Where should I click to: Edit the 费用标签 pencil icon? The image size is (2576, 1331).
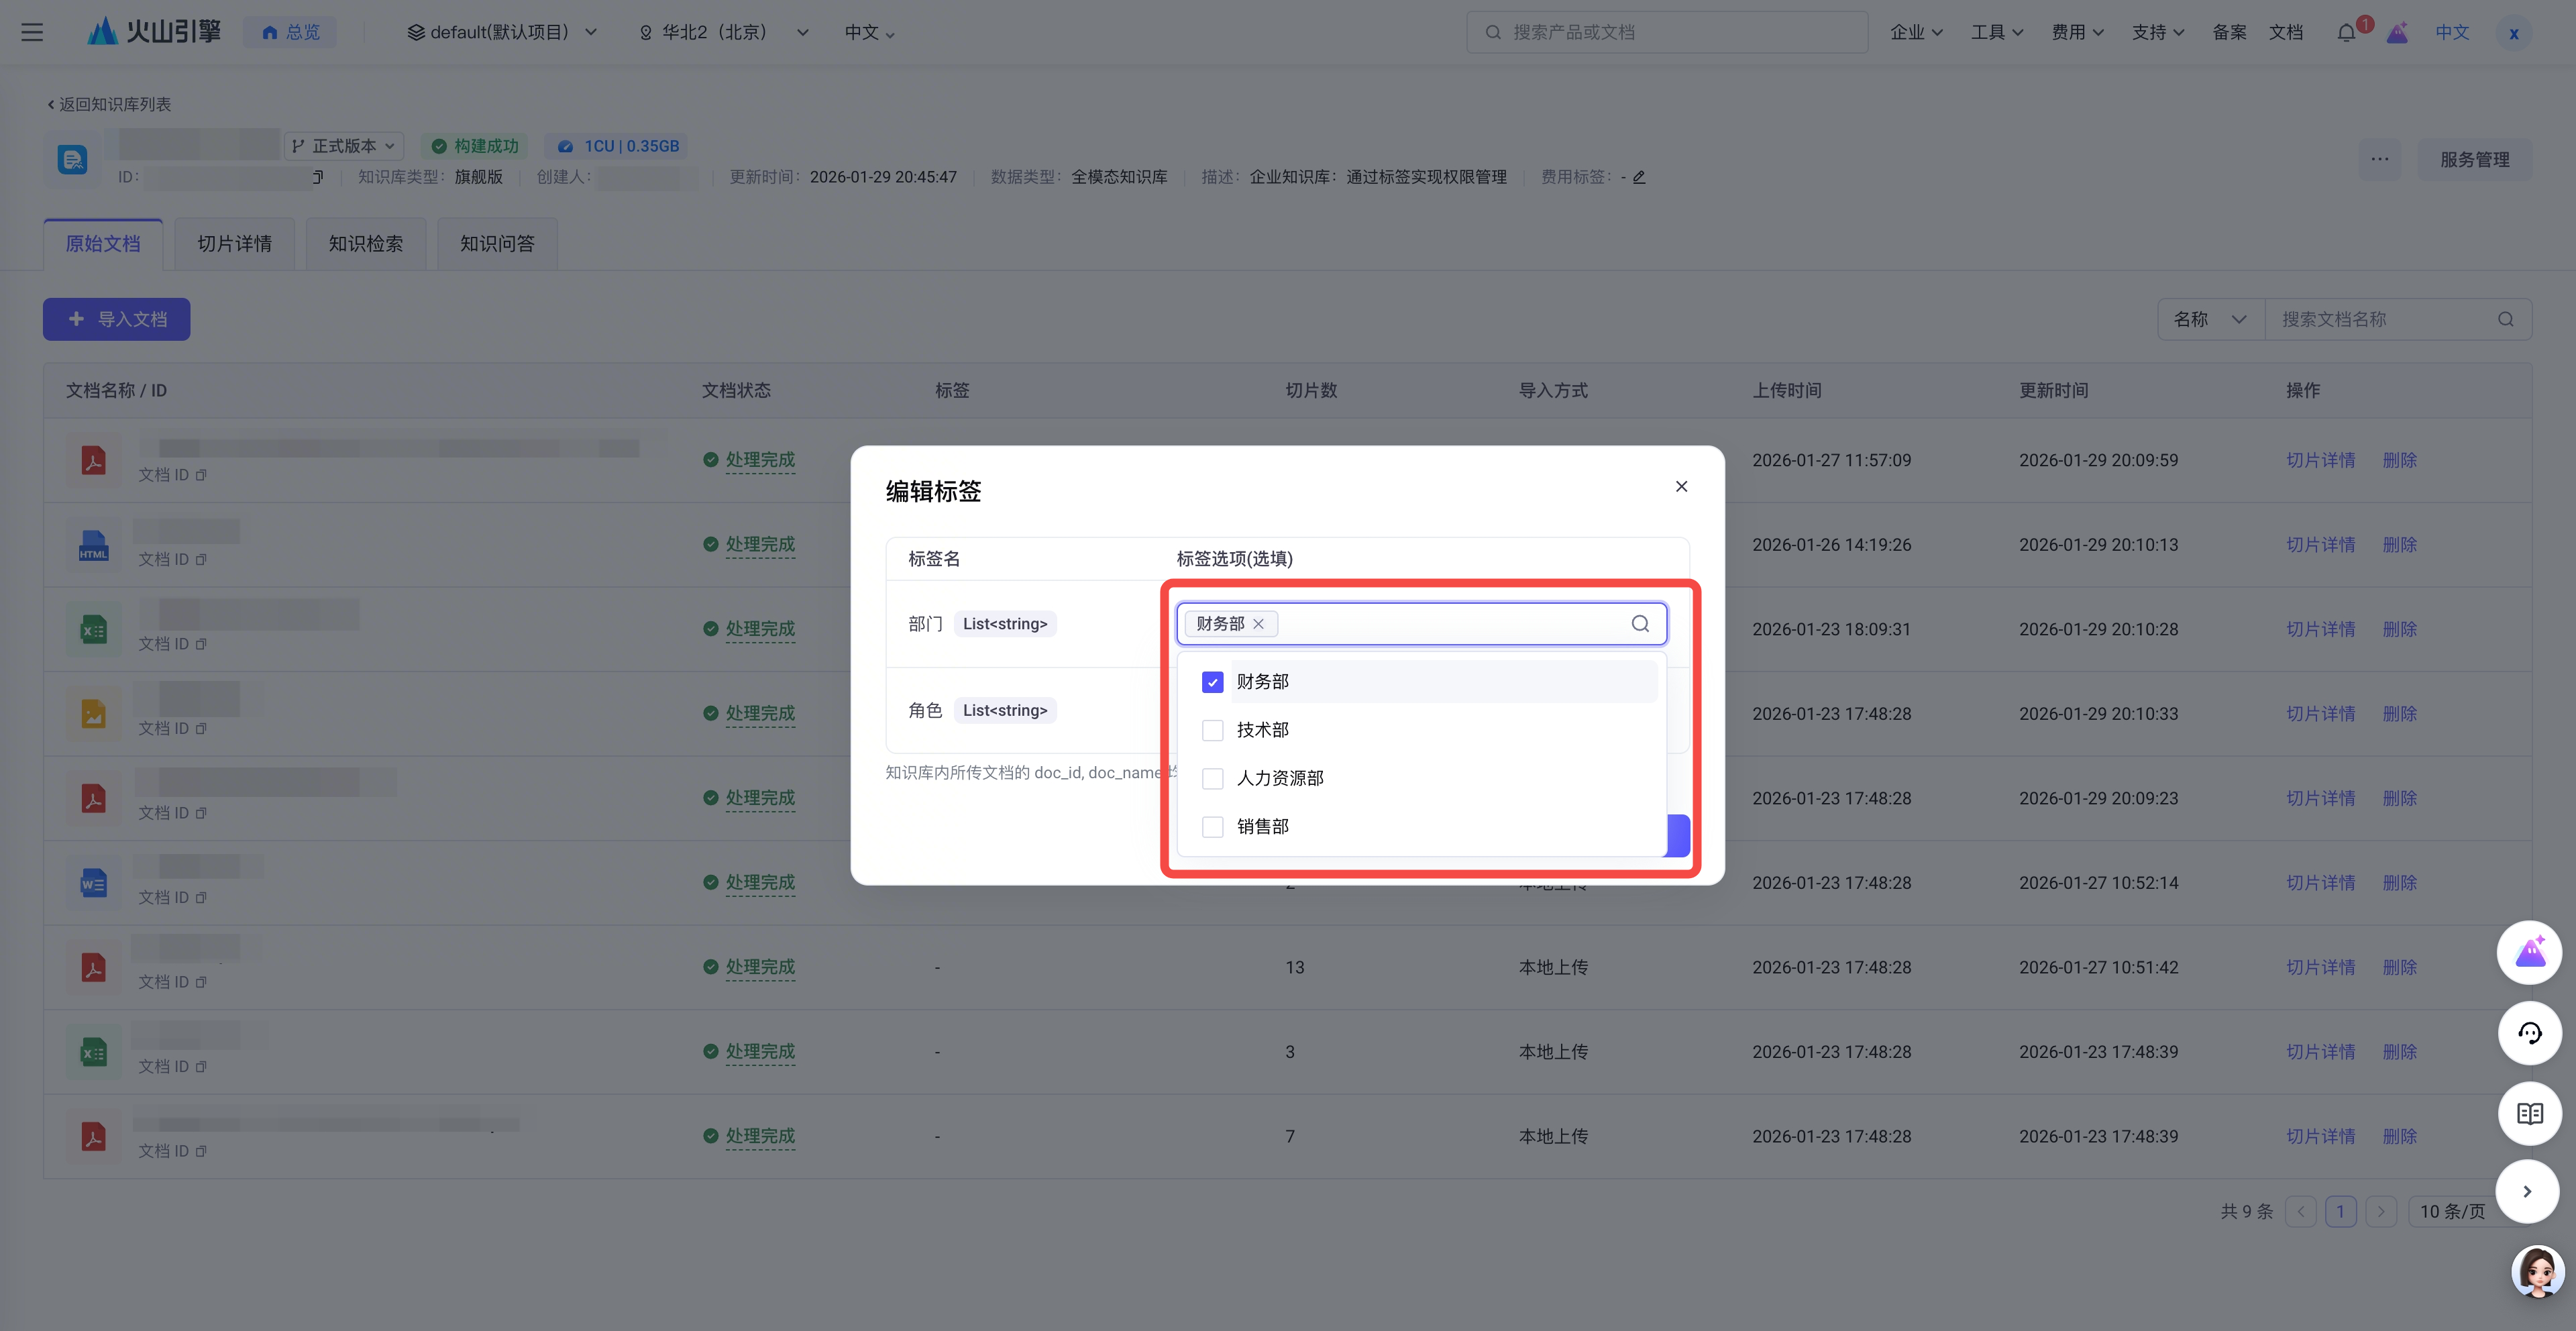[x=1639, y=177]
